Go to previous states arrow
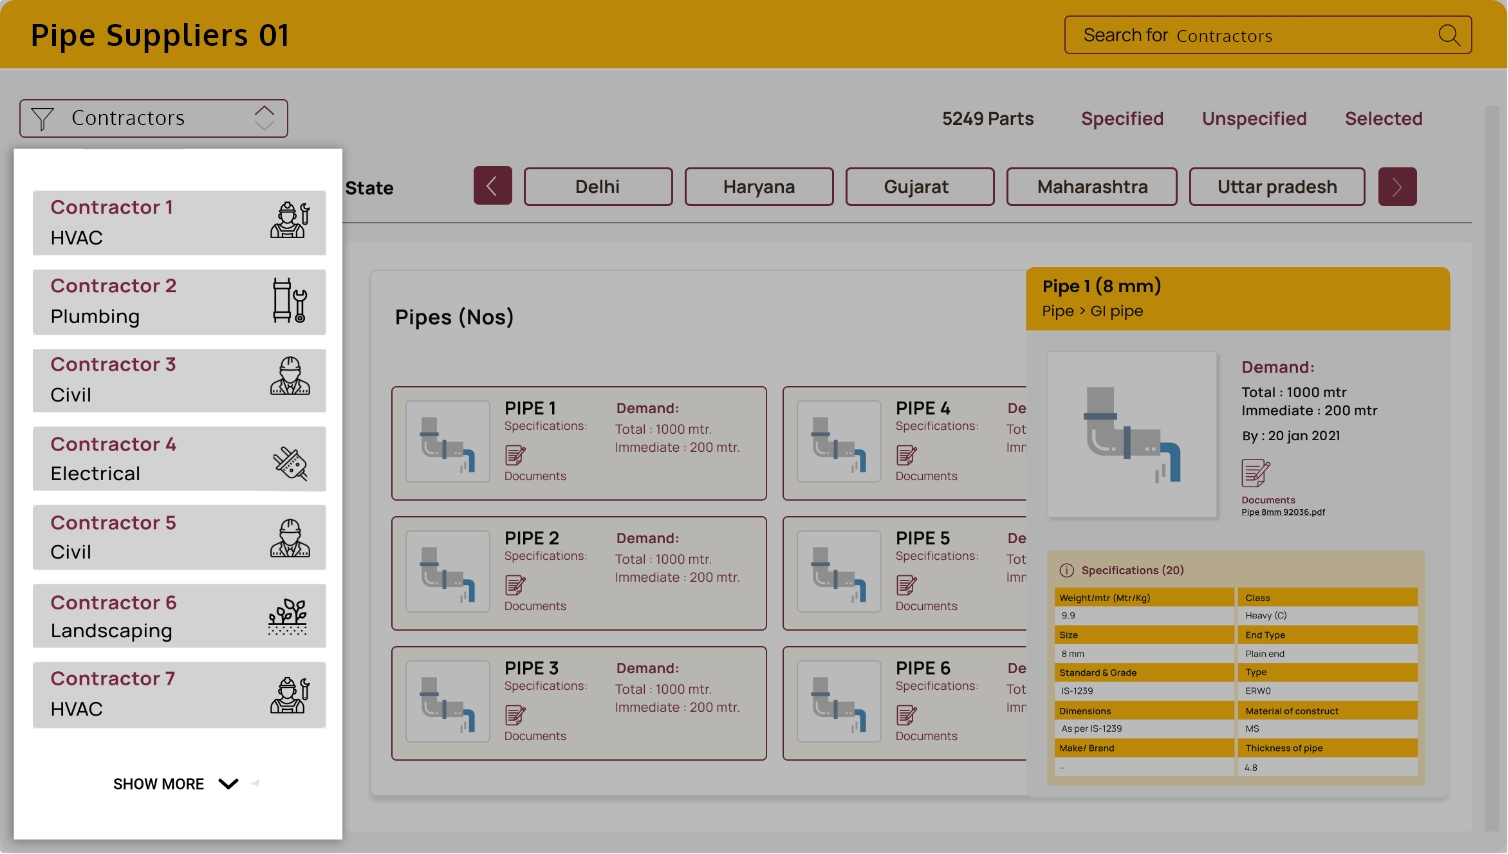Viewport: 1508px width, 854px height. (493, 186)
